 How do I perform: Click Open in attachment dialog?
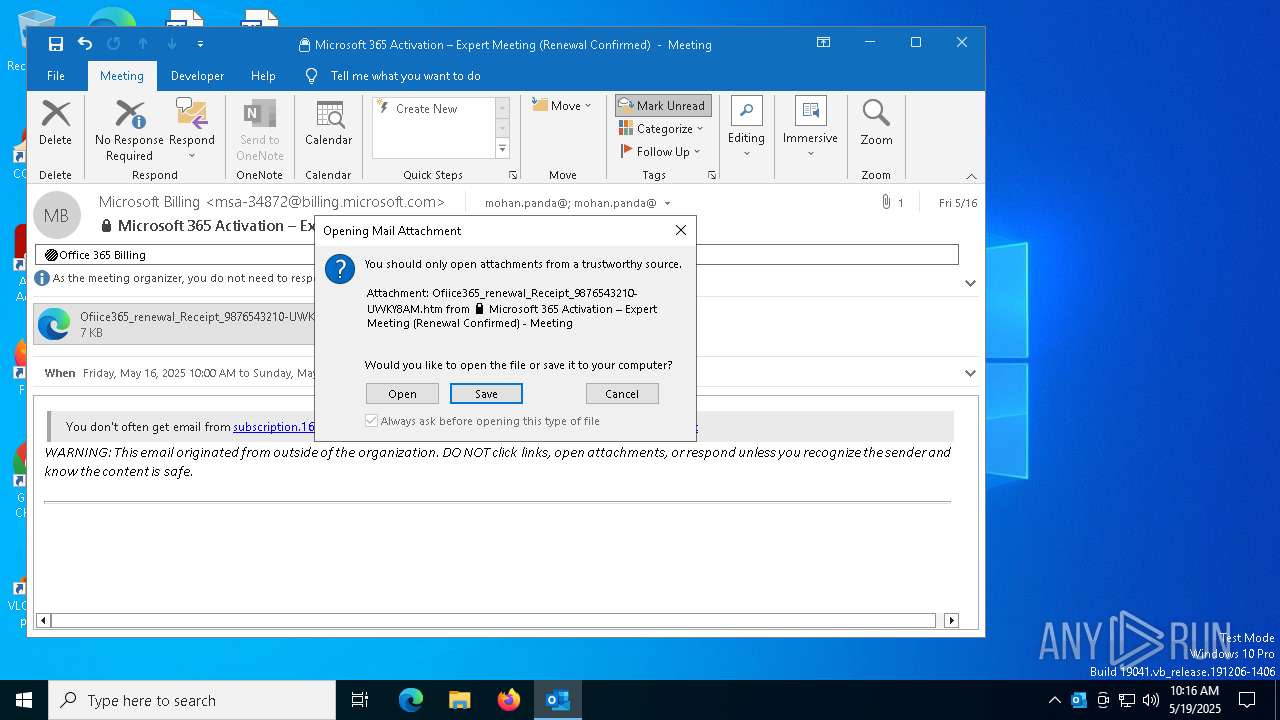click(402, 394)
